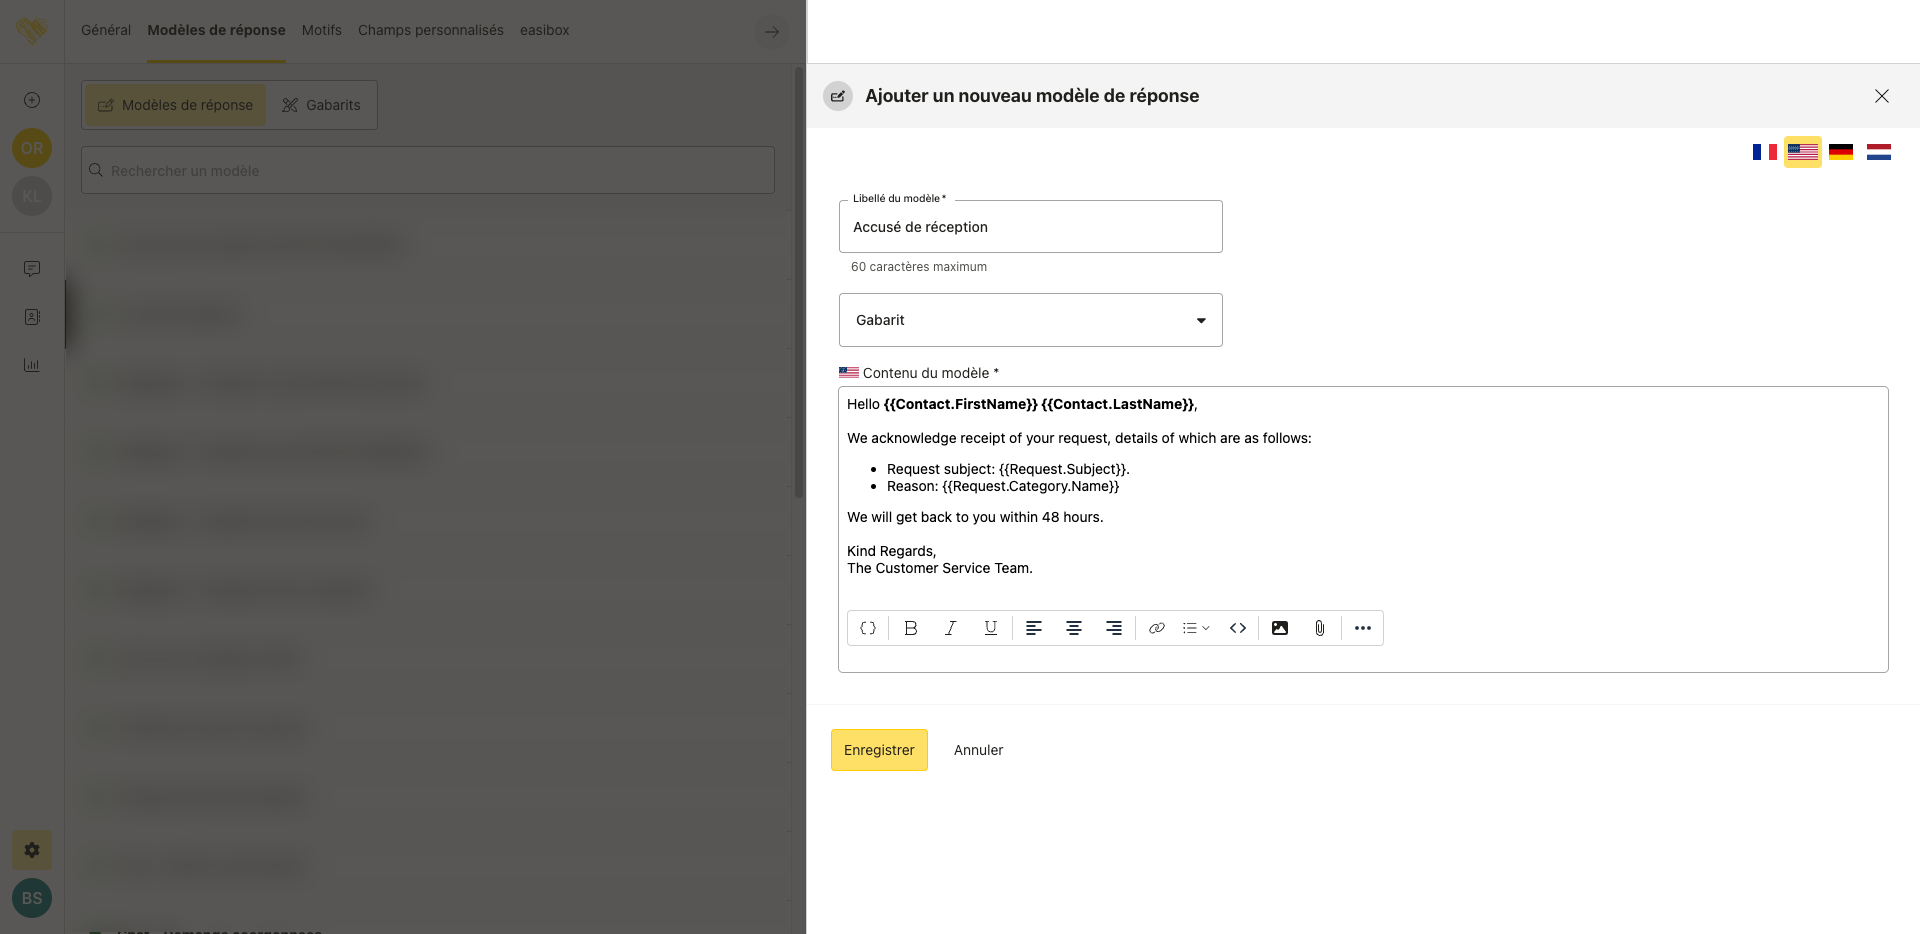The image size is (1920, 934).
Task: Open the code view icon
Action: (1238, 628)
